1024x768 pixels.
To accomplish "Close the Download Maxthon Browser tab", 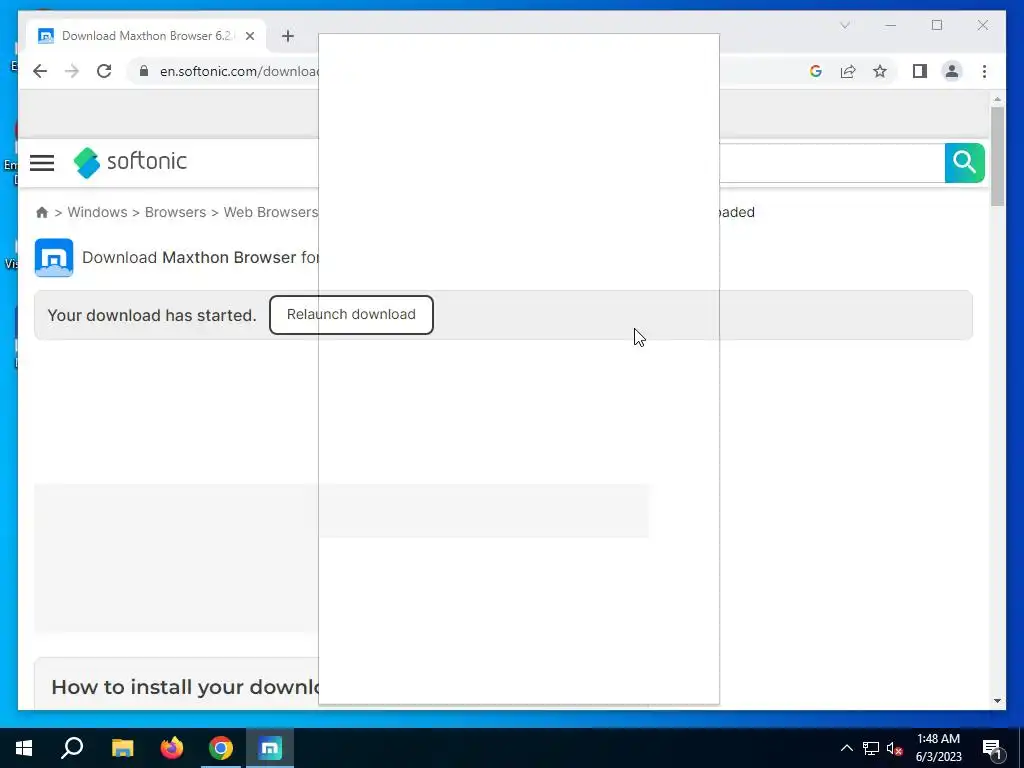I will [249, 36].
